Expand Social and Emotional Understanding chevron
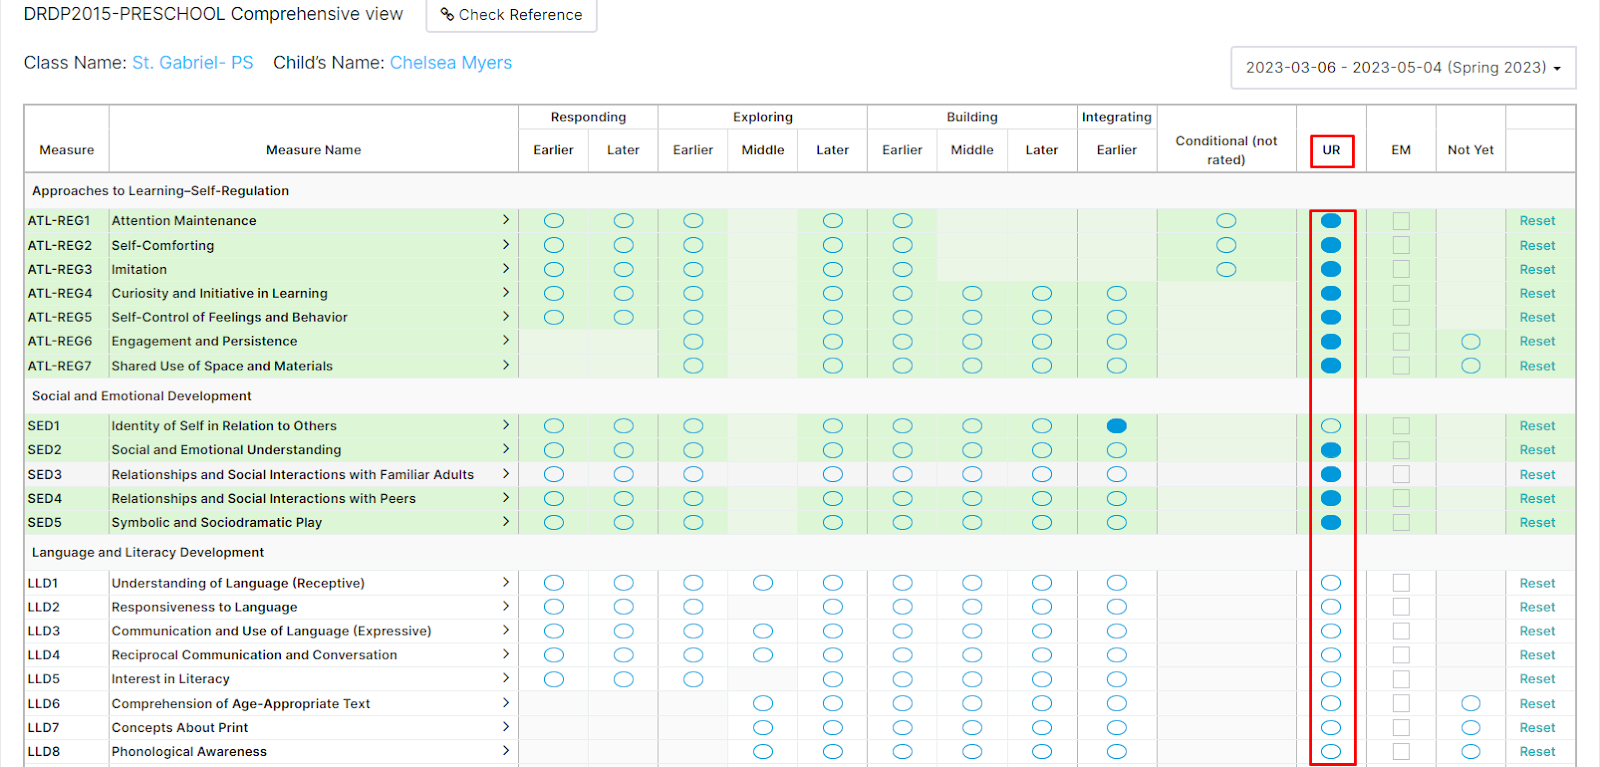The width and height of the screenshot is (1600, 767). pos(505,449)
